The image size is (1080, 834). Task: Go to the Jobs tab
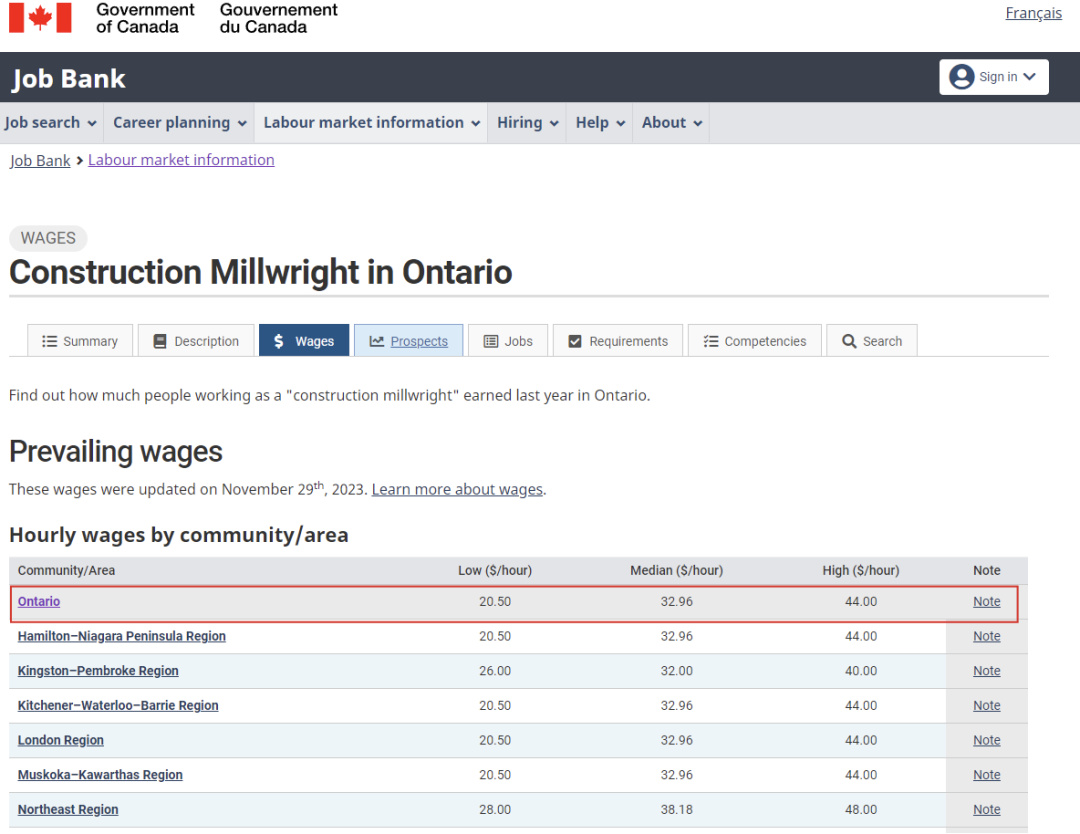point(508,341)
